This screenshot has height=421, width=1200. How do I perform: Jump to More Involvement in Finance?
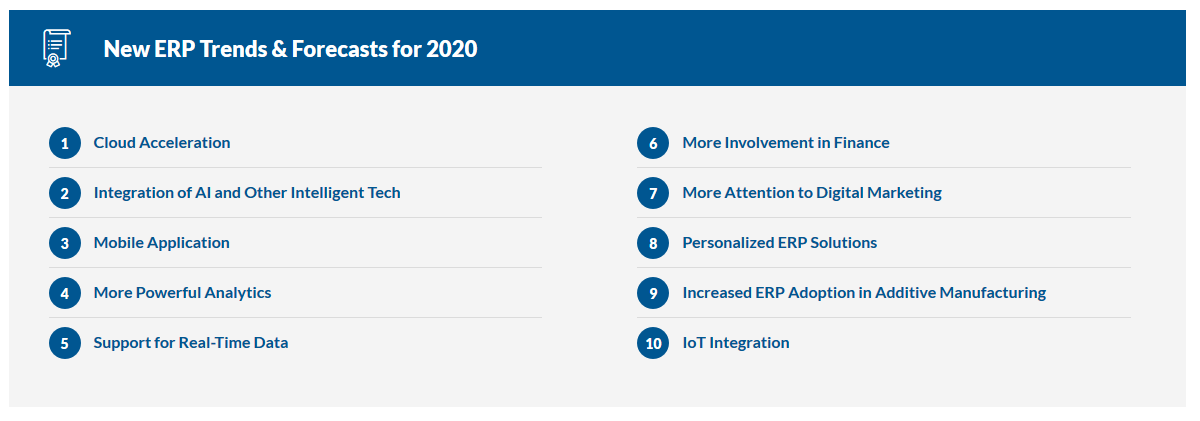pyautogui.click(x=786, y=143)
